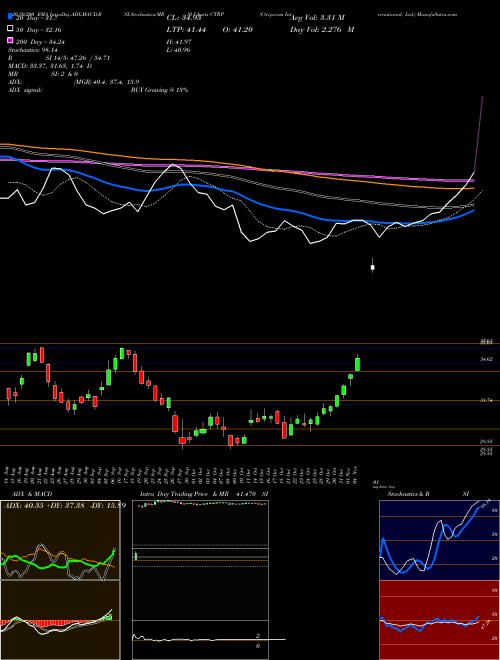Click the 'LTP: 41.44' value

pyautogui.click(x=186, y=29)
